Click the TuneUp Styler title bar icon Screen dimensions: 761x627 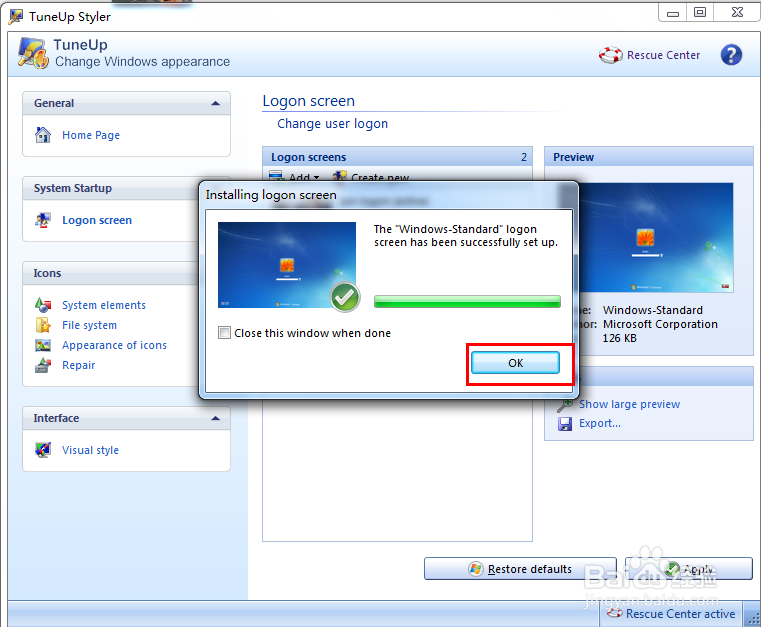16,16
